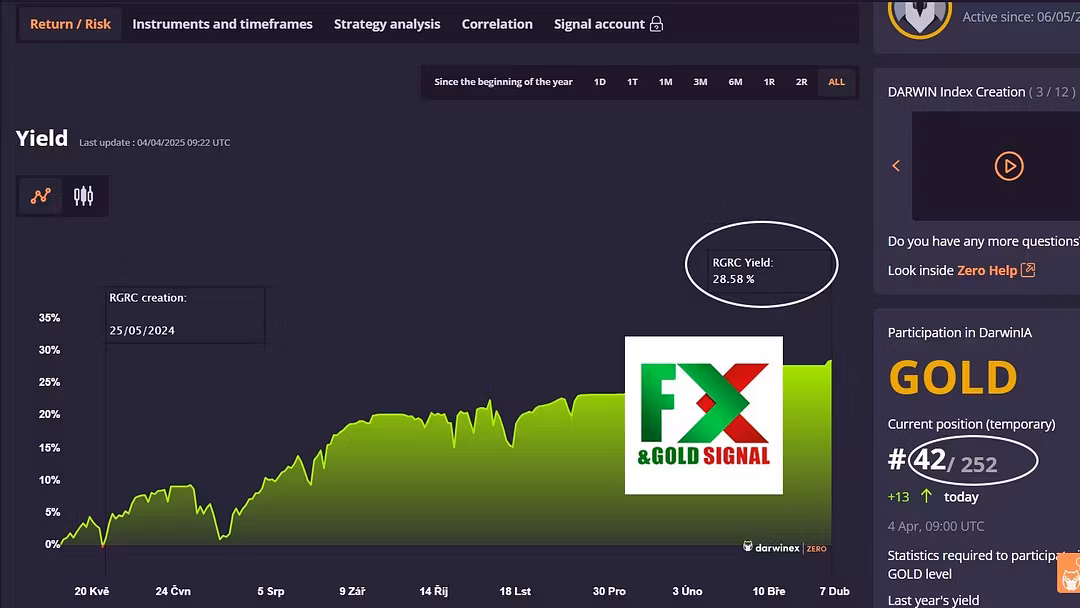
Task: Click the user avatar badge at top
Action: pos(920,17)
